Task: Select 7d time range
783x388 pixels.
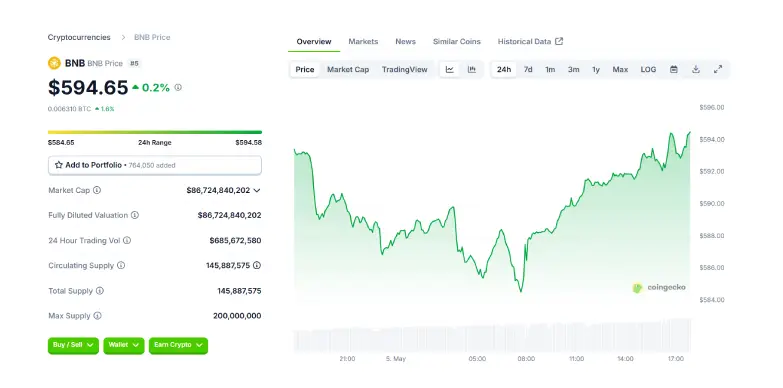Action: (528, 69)
